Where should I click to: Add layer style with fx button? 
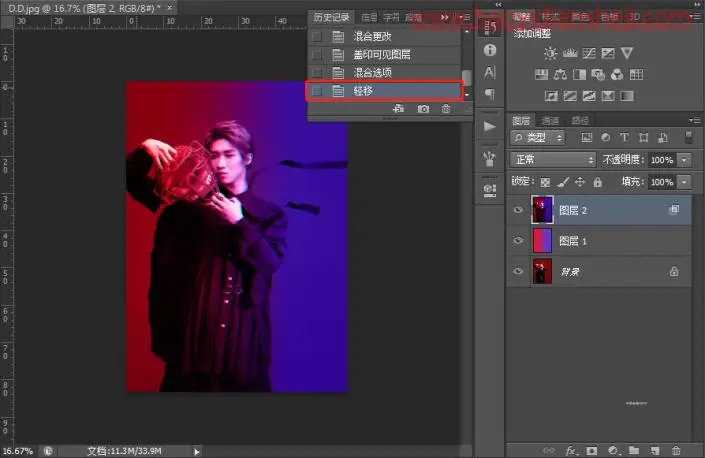point(571,450)
